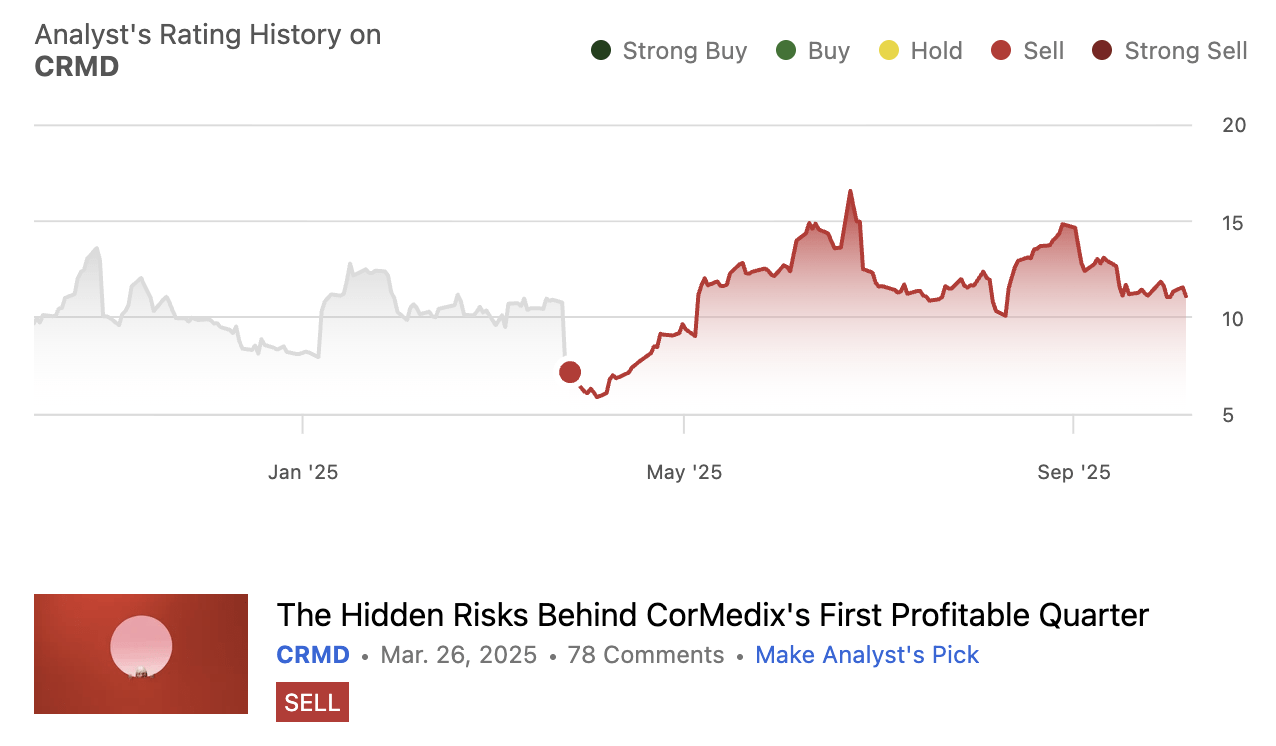The height and width of the screenshot is (746, 1276).
Task: Click the red SELL rating badge
Action: point(312,702)
